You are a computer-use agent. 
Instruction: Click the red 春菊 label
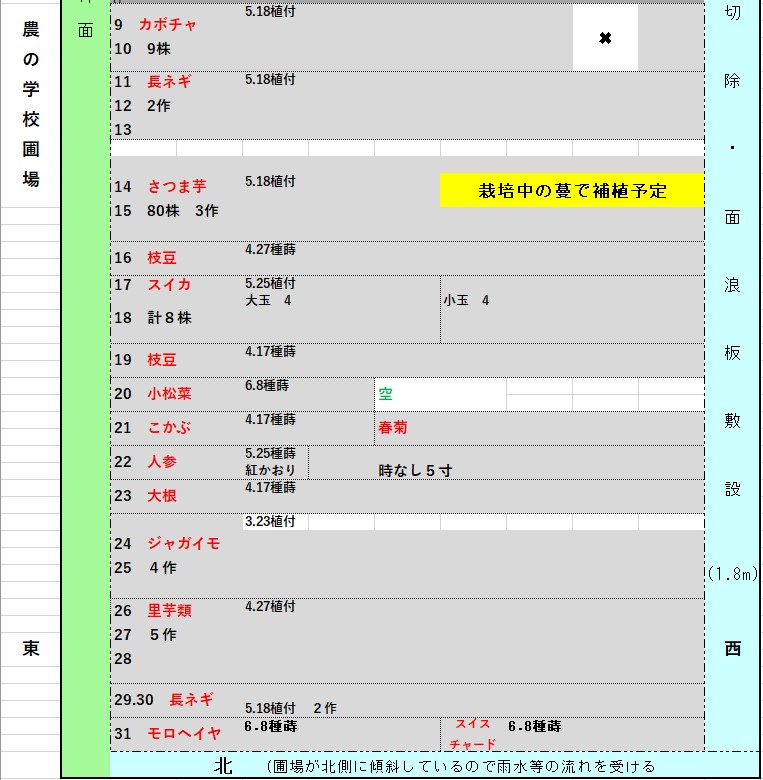(x=392, y=427)
